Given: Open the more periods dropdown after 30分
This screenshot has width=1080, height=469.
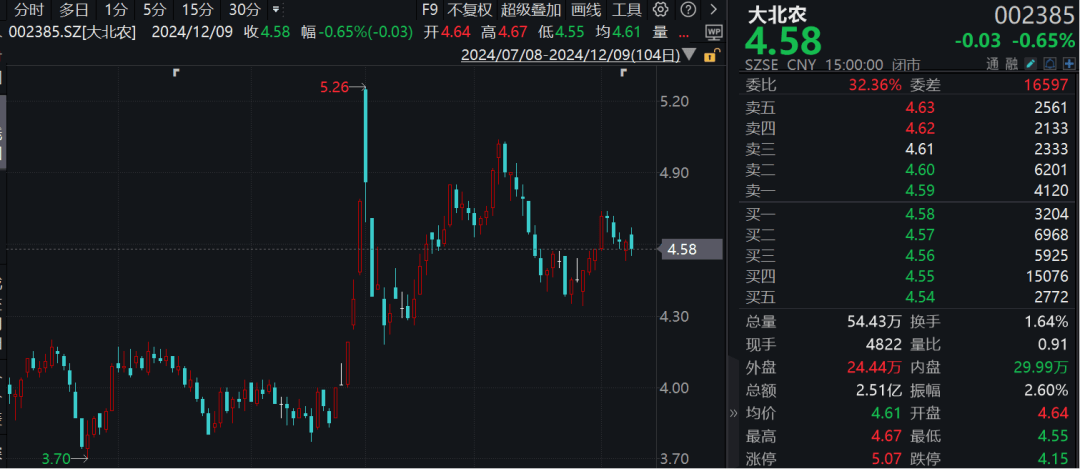Looking at the screenshot, I should [x=276, y=10].
